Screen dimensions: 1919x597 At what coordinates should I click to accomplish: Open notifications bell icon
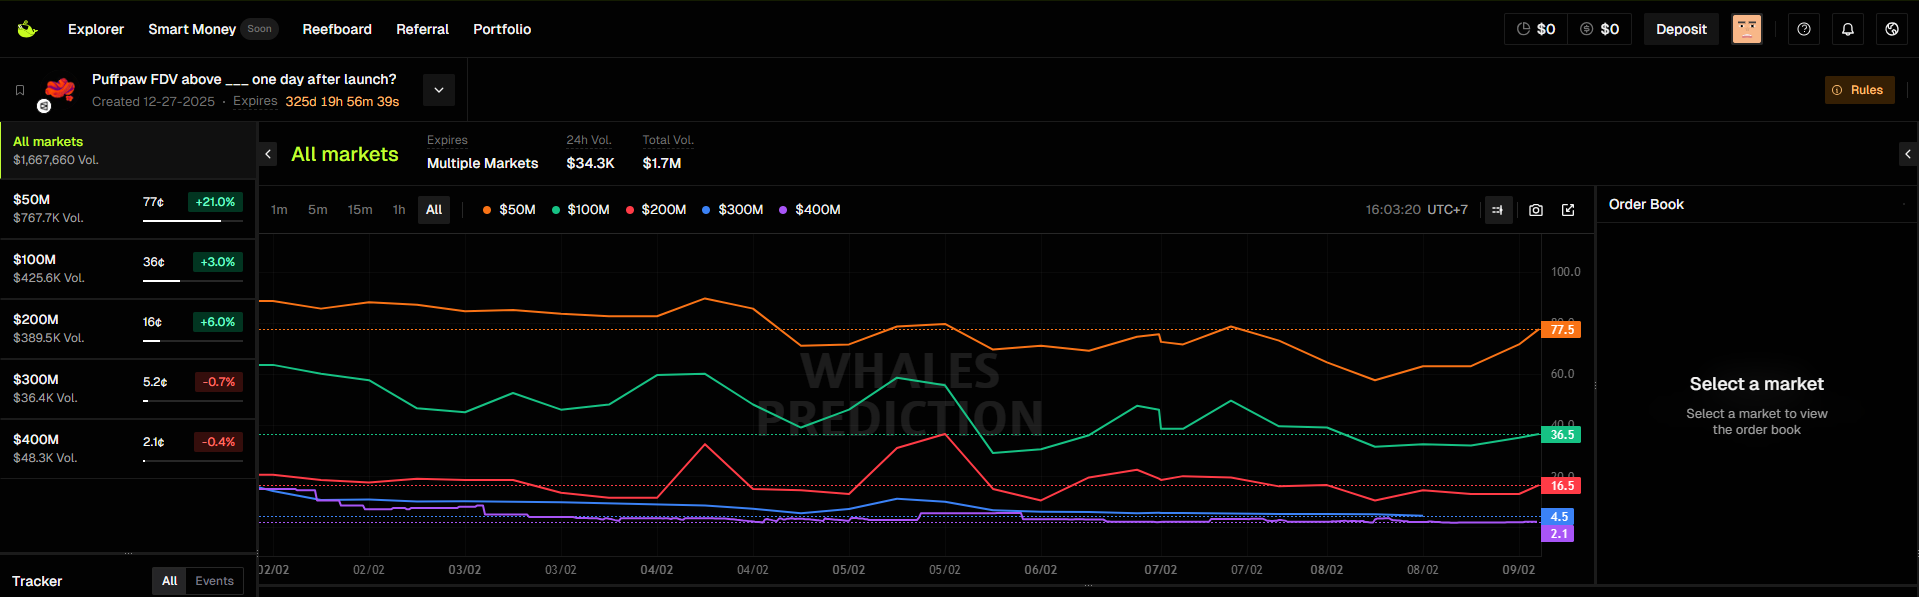(x=1848, y=29)
